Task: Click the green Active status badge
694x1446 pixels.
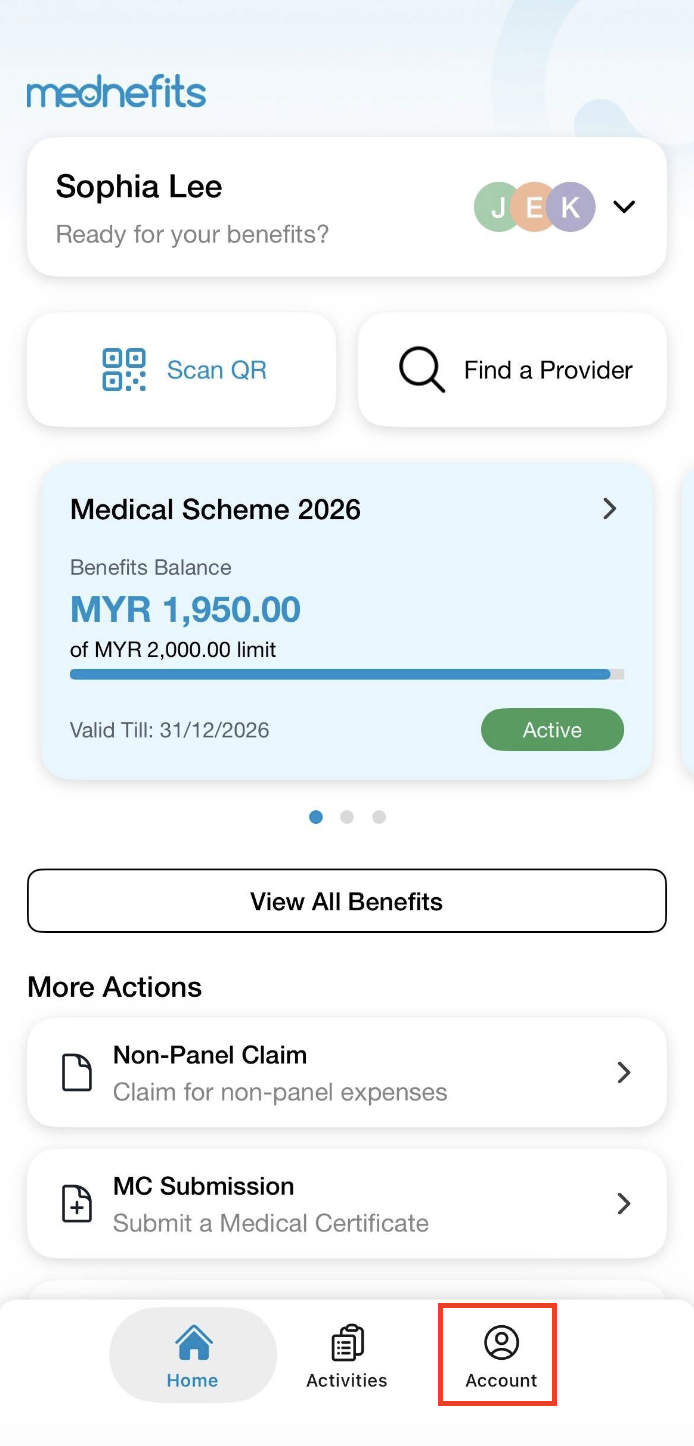Action: tap(552, 730)
